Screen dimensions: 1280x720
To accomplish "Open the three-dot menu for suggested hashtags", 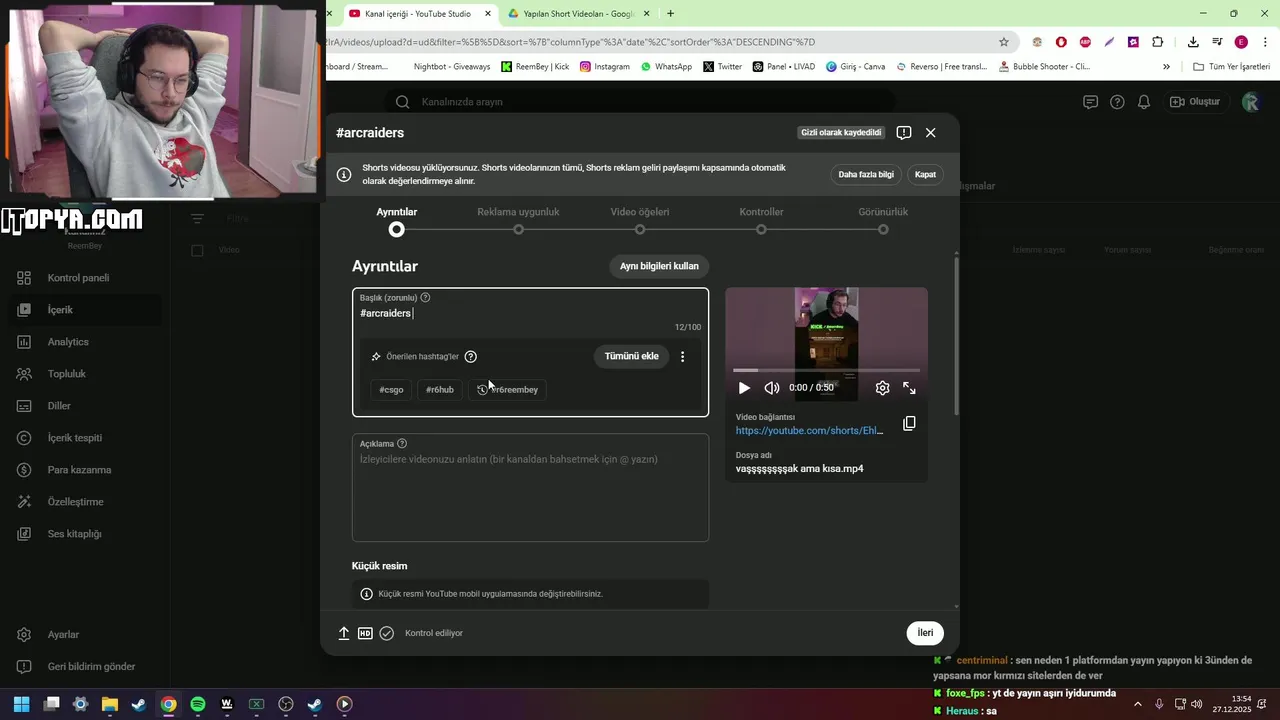I will click(683, 356).
